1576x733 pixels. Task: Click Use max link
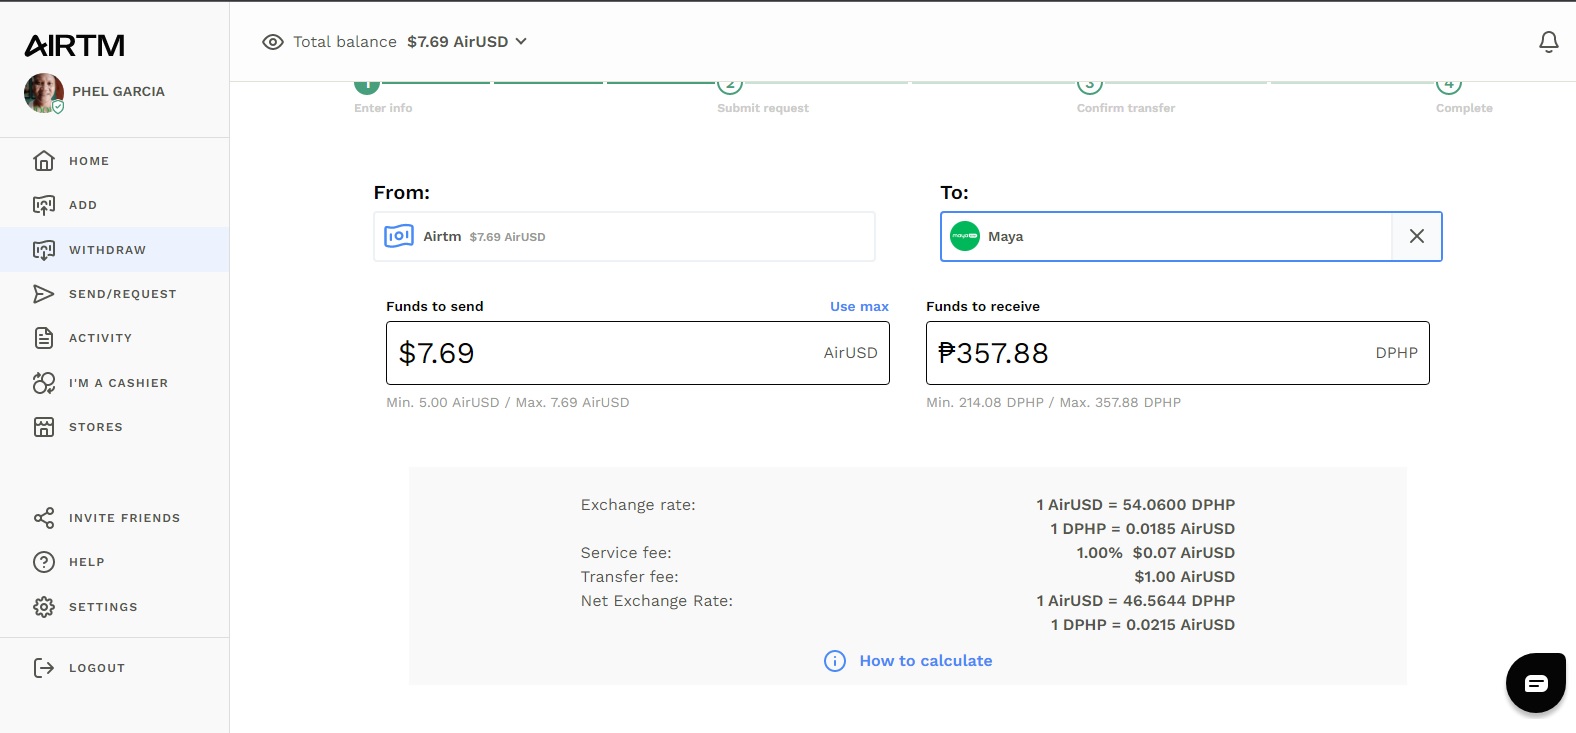tap(859, 306)
